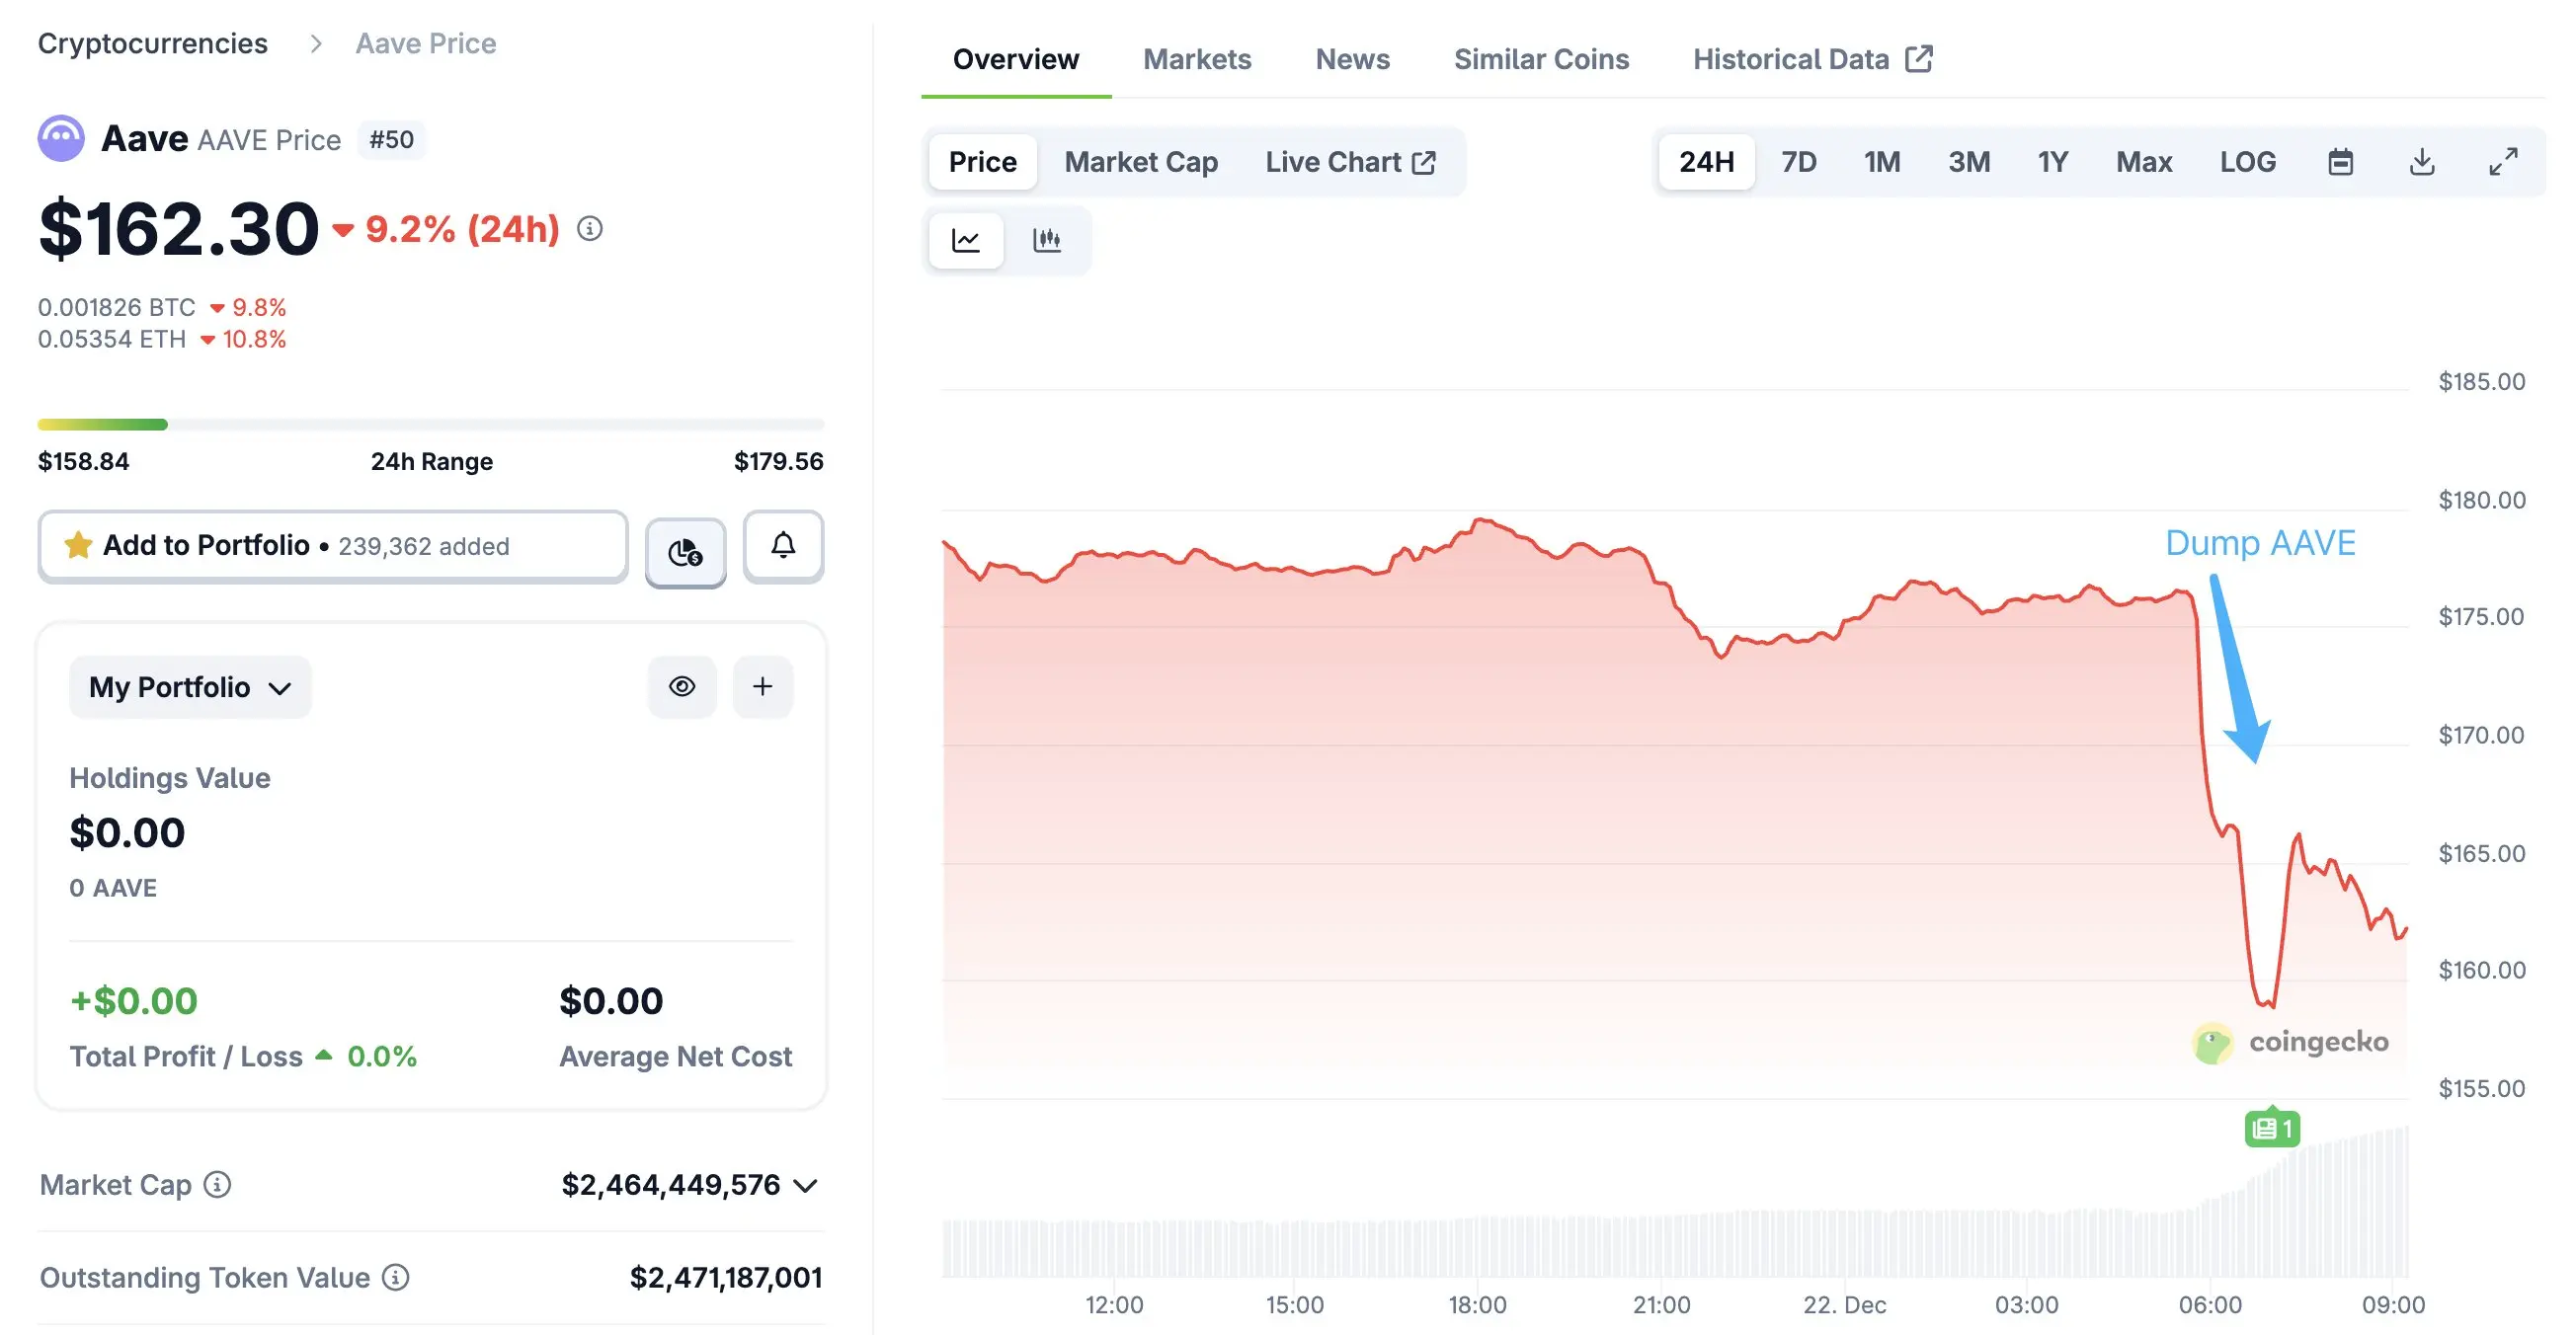The width and height of the screenshot is (2576, 1335).
Task: Open the Cryptocurrencies breadcrumb link
Action: click(x=153, y=44)
